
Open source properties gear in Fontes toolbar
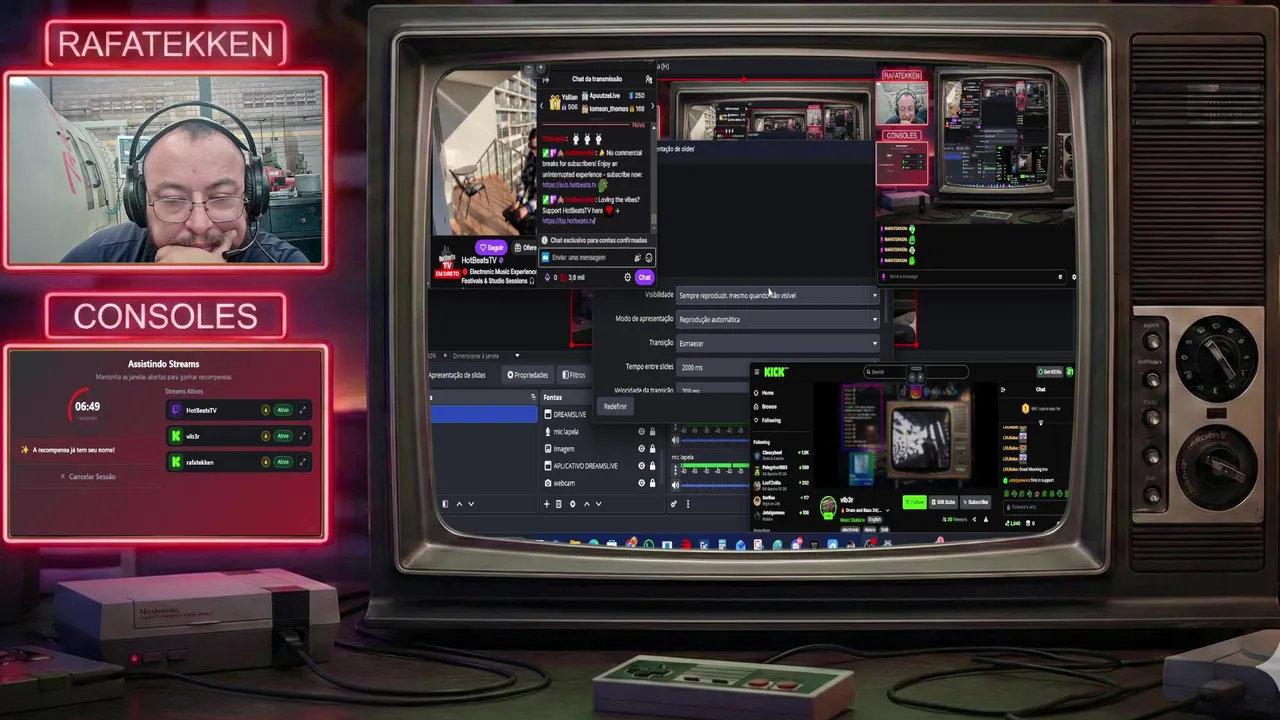coord(573,504)
